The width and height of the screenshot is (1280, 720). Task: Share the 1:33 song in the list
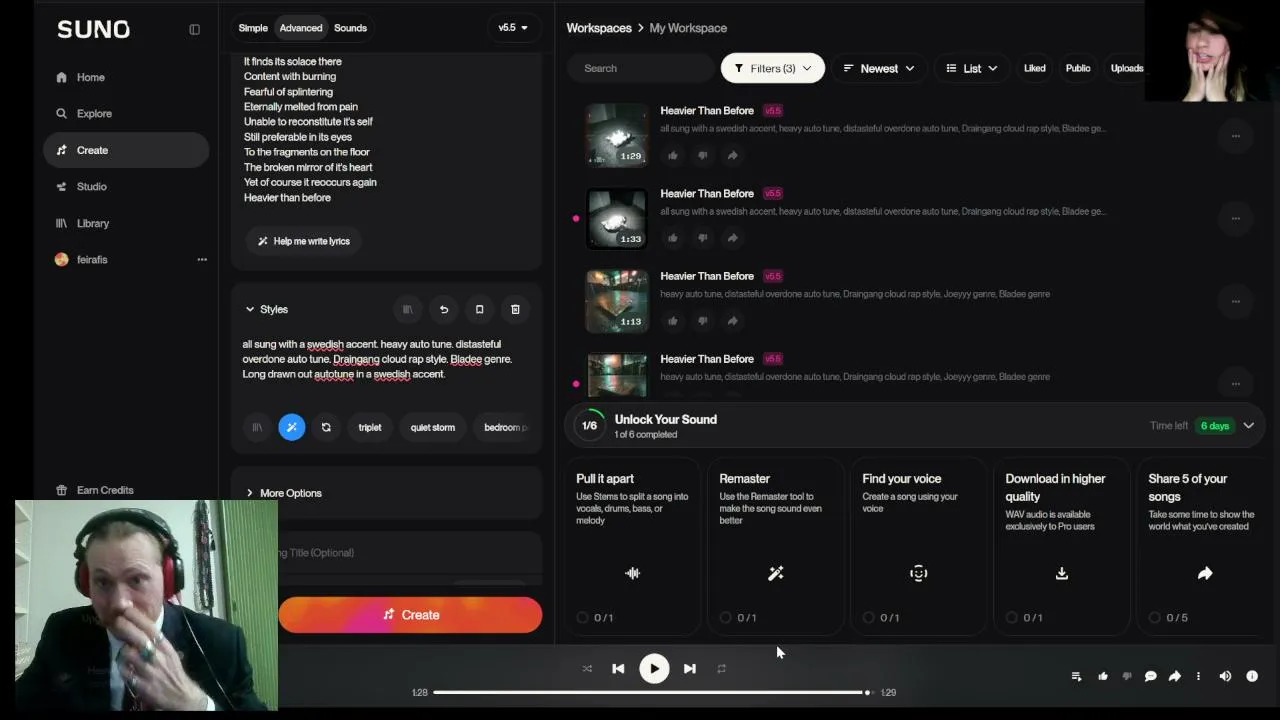[732, 238]
